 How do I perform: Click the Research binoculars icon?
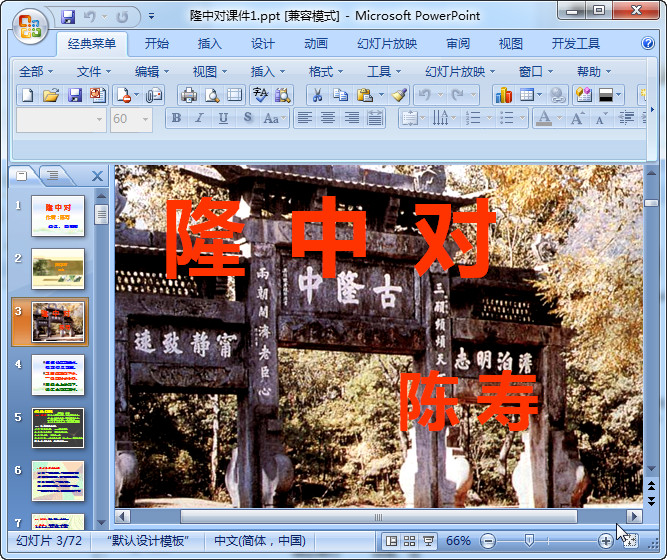click(x=283, y=95)
